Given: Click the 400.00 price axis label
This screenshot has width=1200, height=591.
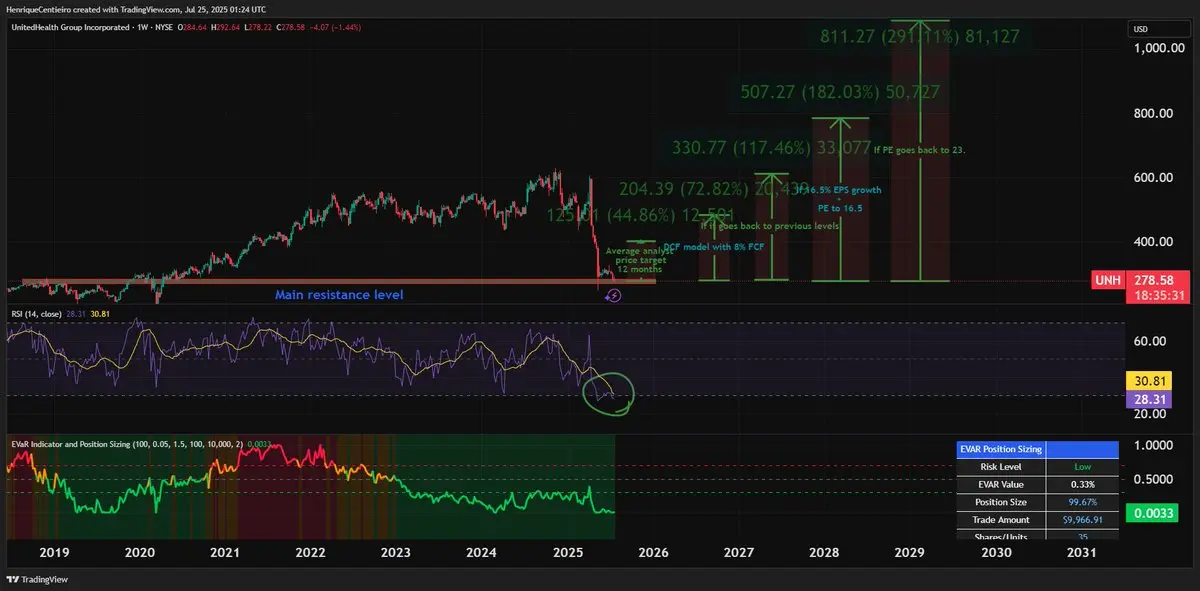Looking at the screenshot, I should (x=1152, y=242).
